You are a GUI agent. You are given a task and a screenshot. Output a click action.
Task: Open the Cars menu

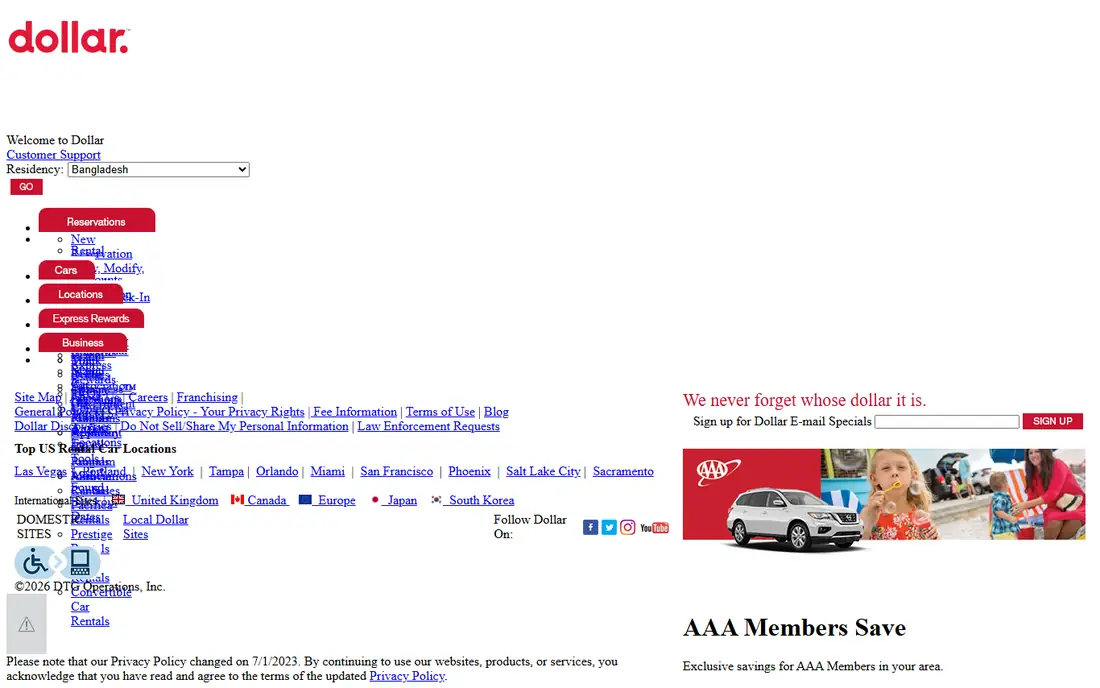coord(66,270)
